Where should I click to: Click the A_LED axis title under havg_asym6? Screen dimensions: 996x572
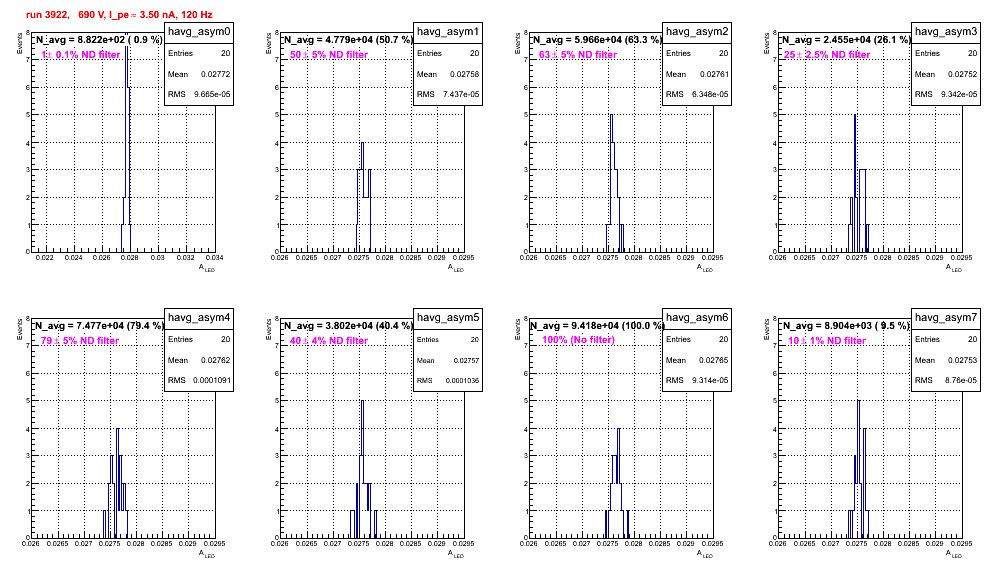[705, 554]
